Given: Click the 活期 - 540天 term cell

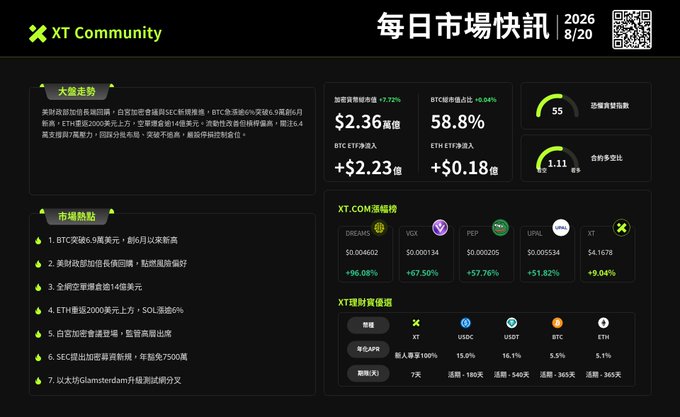Looking at the screenshot, I should pos(511,375).
